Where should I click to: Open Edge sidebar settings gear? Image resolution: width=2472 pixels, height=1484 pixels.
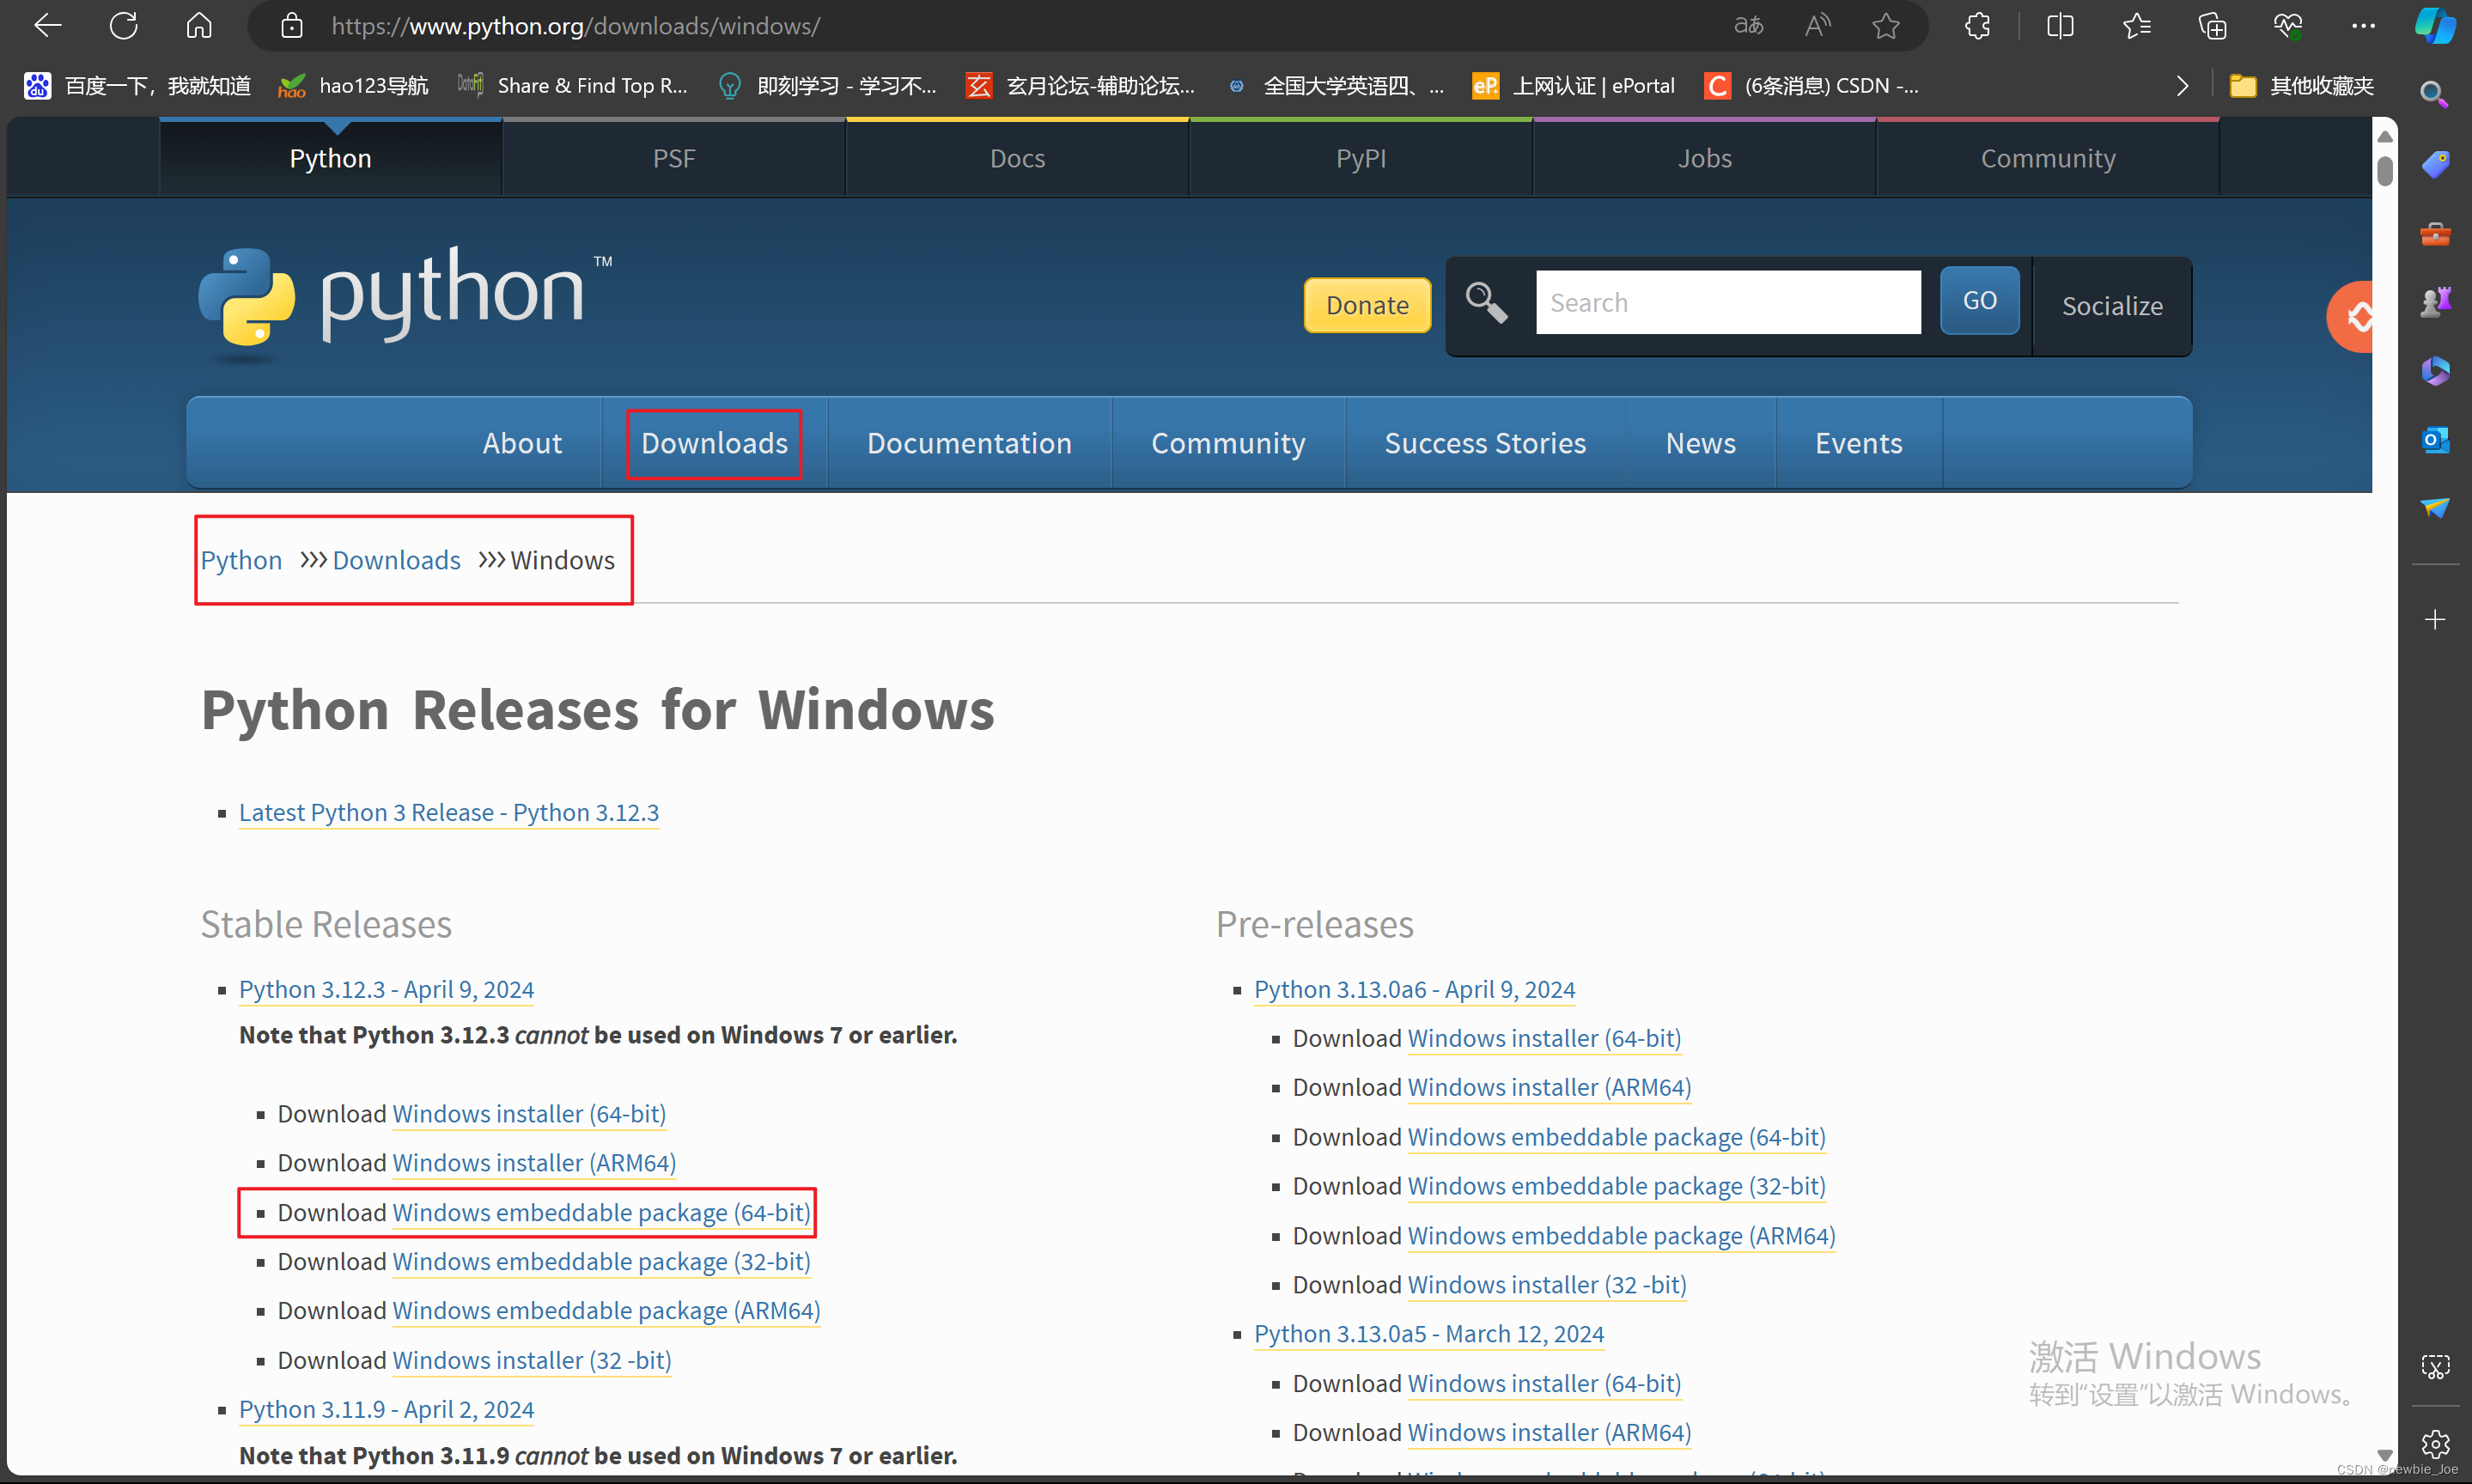coord(2435,1443)
